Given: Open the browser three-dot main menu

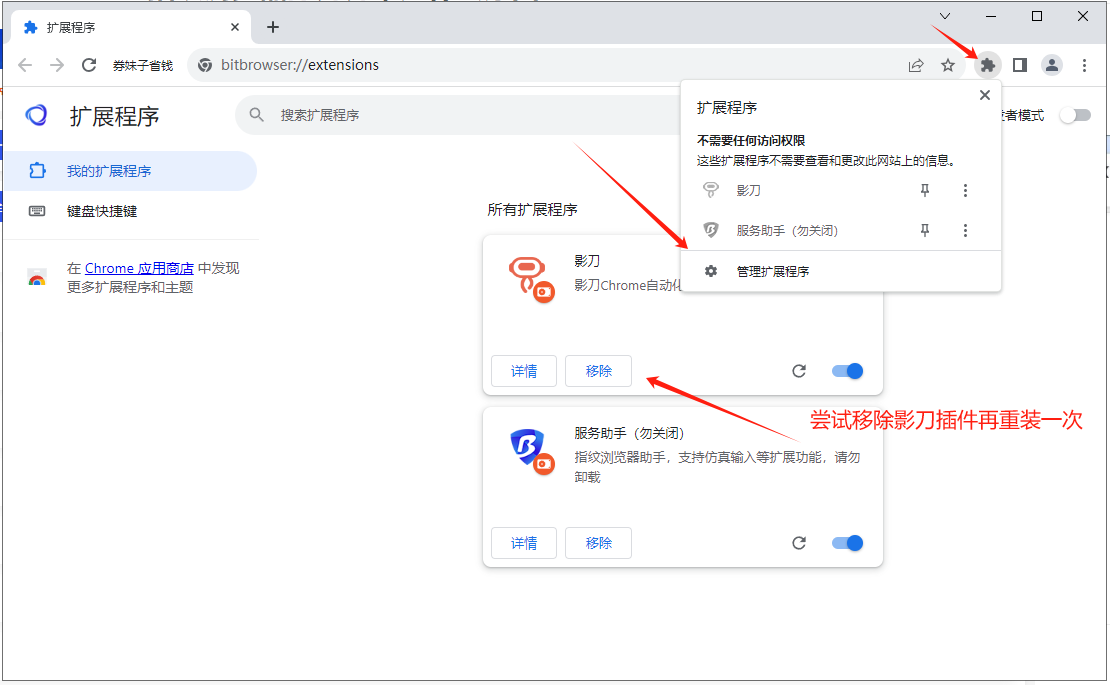Looking at the screenshot, I should pos(1084,65).
